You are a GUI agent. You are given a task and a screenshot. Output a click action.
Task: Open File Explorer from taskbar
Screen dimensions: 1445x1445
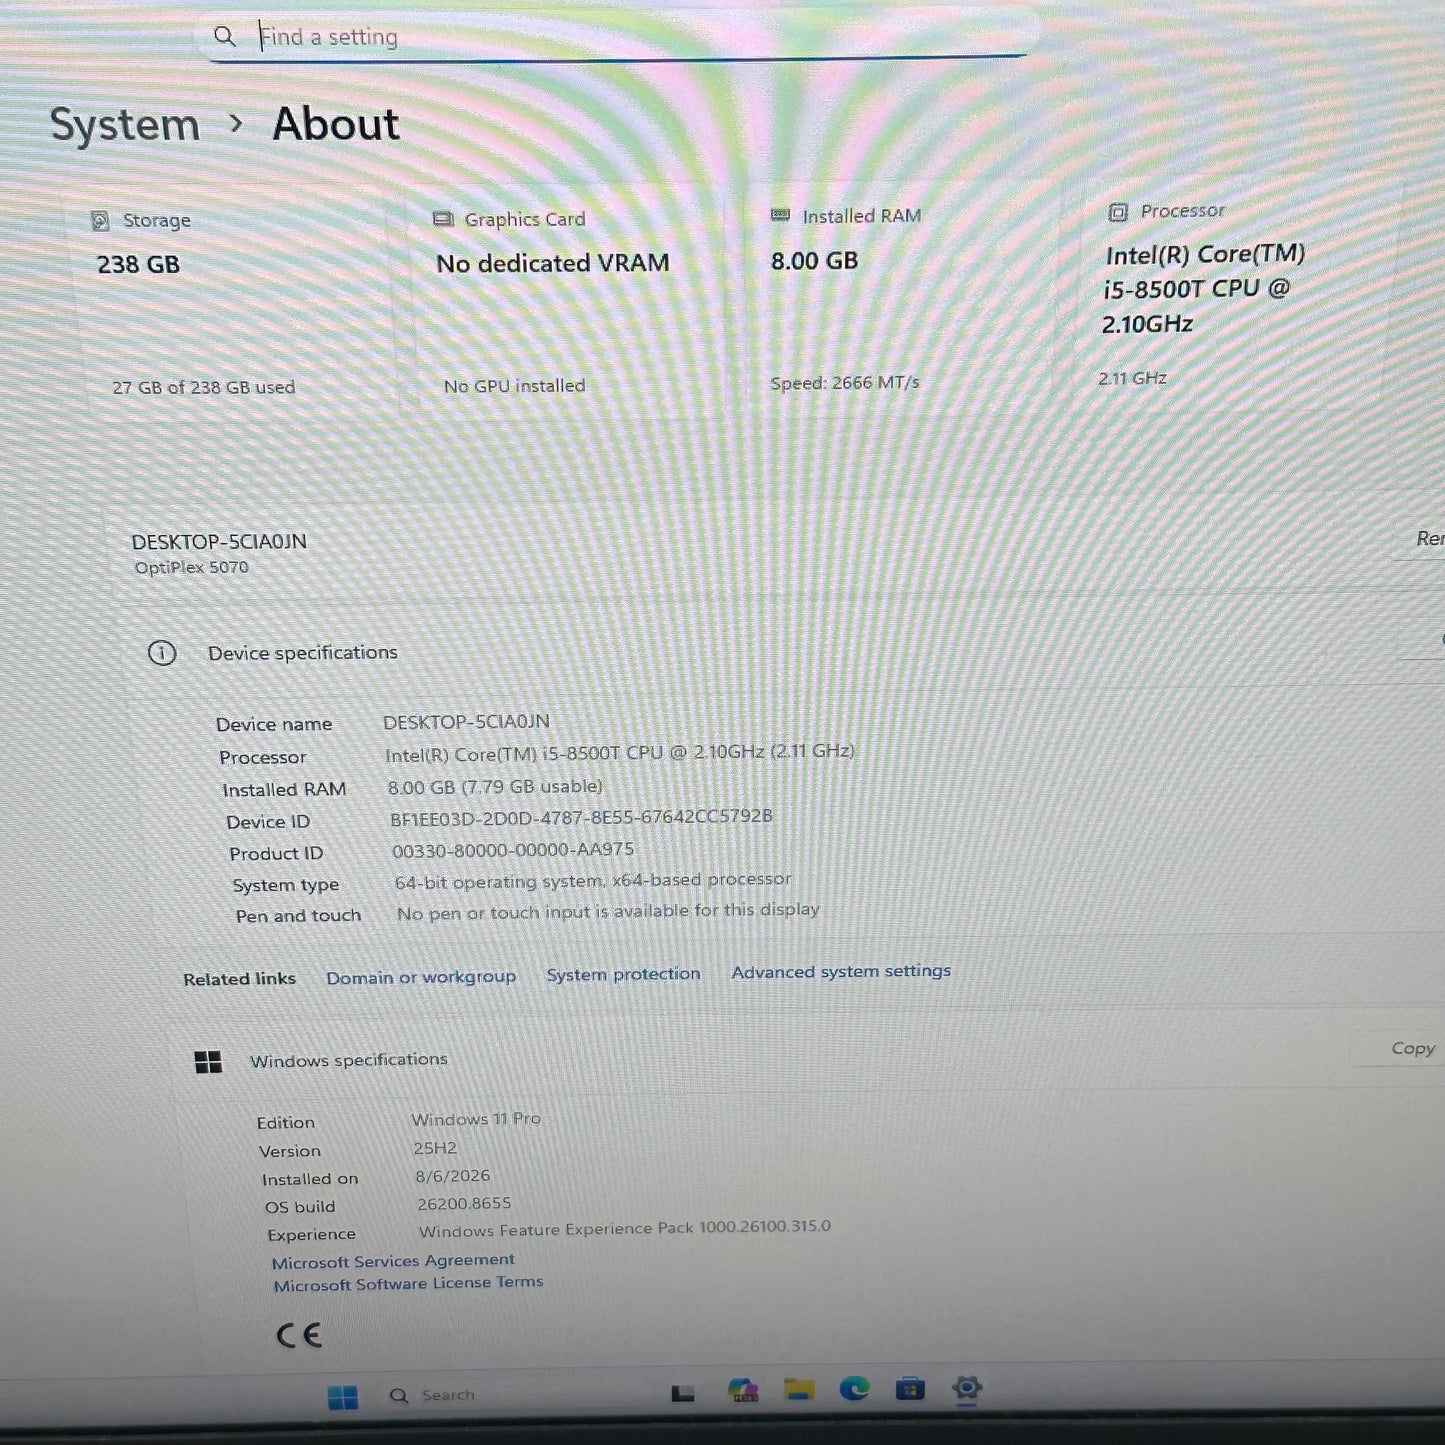(x=798, y=1389)
